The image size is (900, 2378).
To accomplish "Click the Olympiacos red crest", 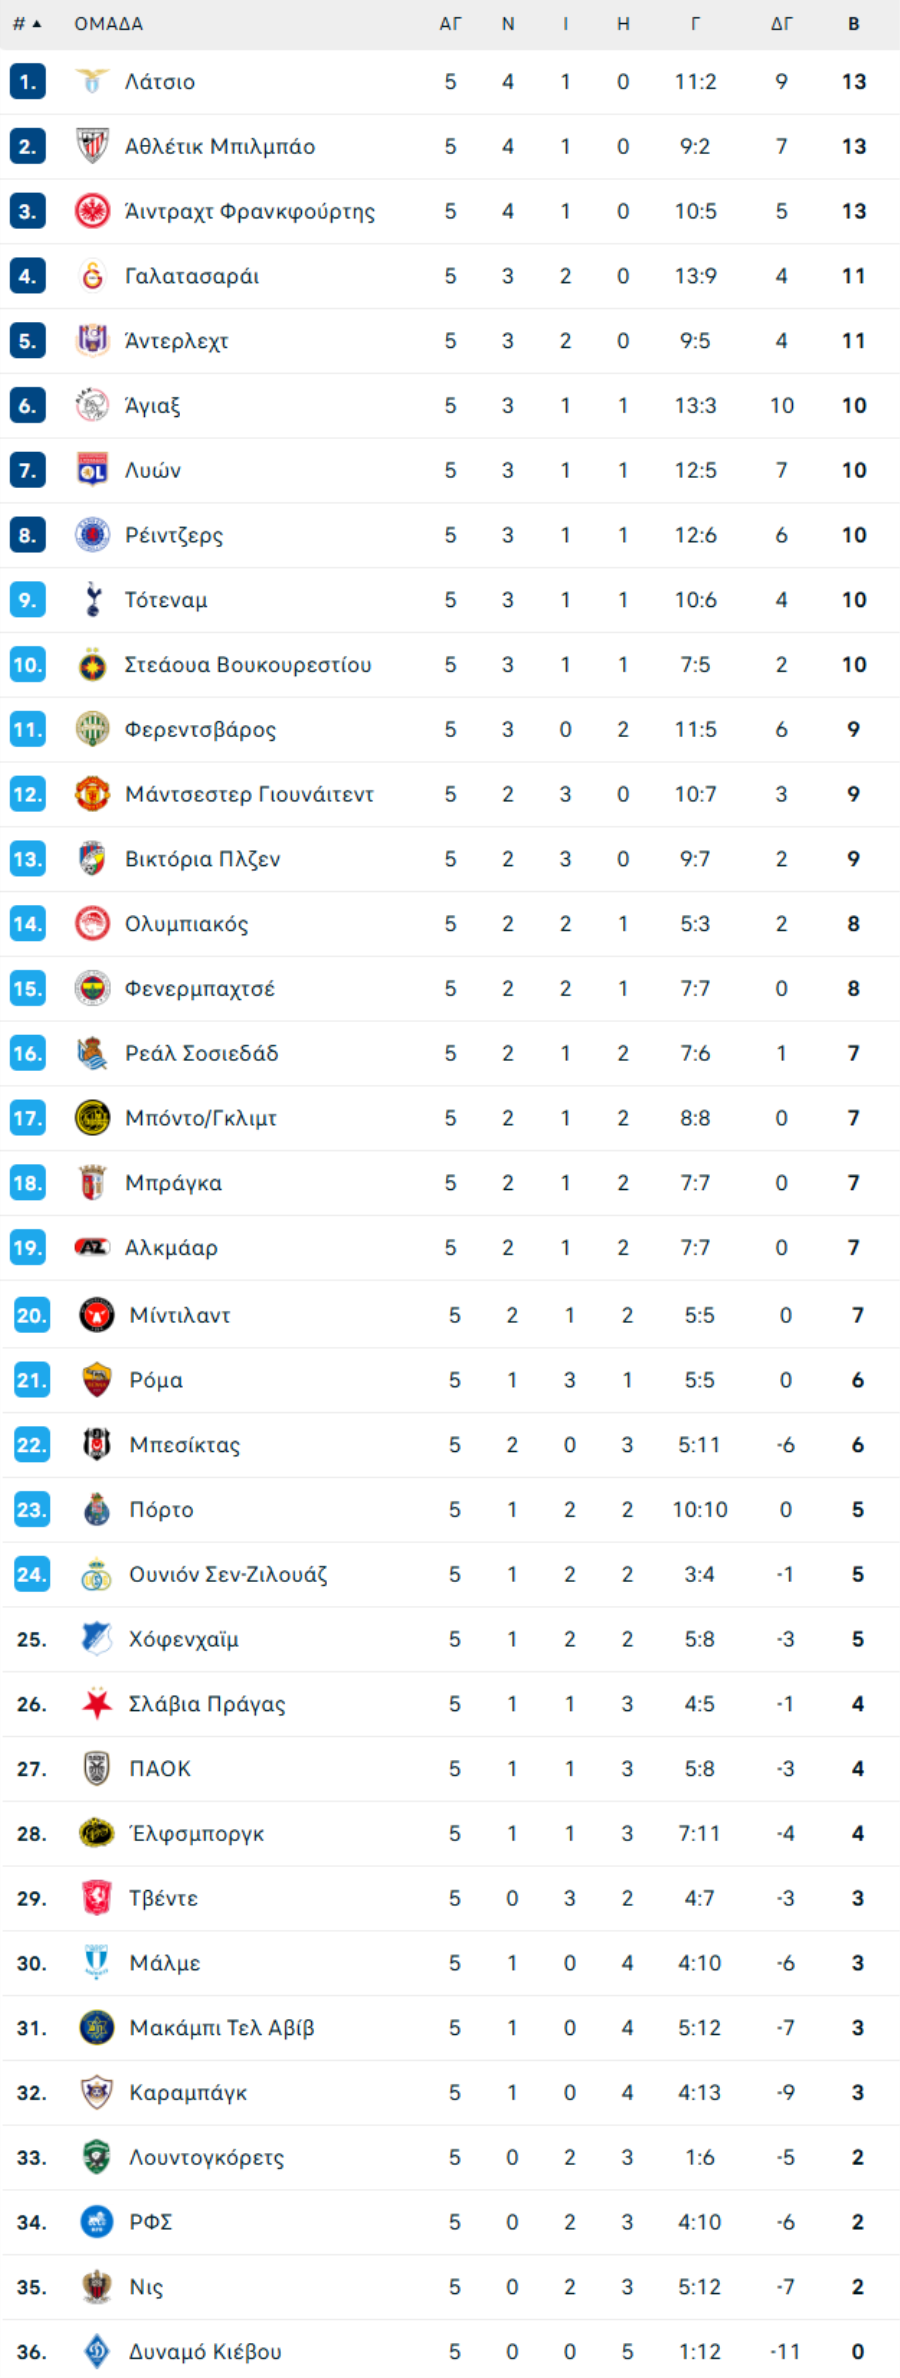I will point(92,924).
